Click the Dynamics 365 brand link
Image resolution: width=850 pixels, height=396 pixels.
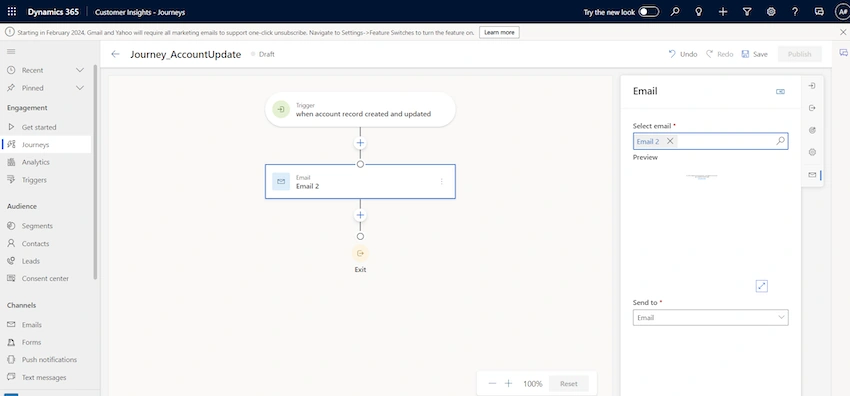point(53,11)
